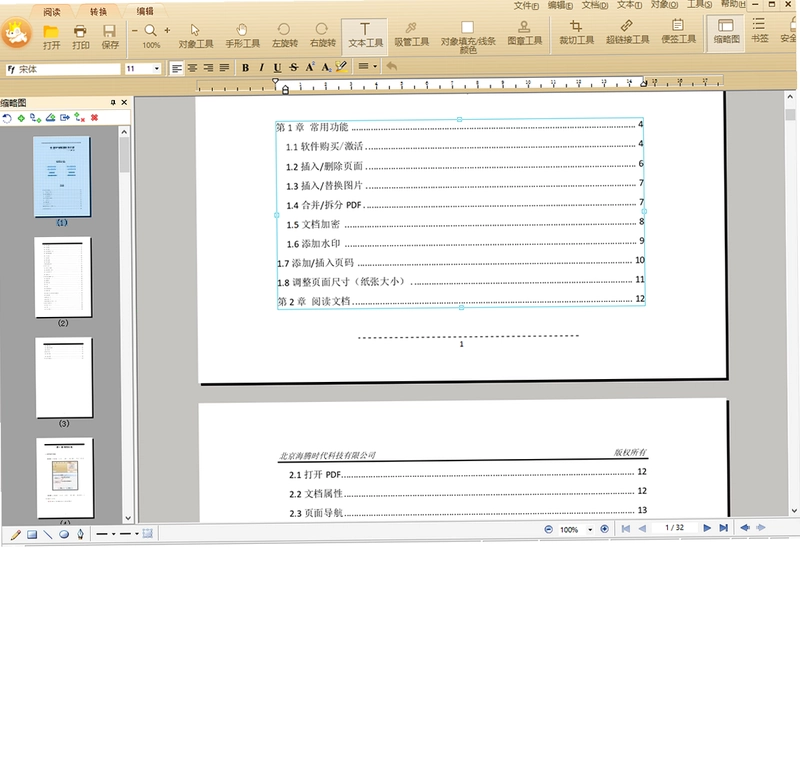Select page thumbnail (2)
The image size is (800, 771).
(63, 277)
